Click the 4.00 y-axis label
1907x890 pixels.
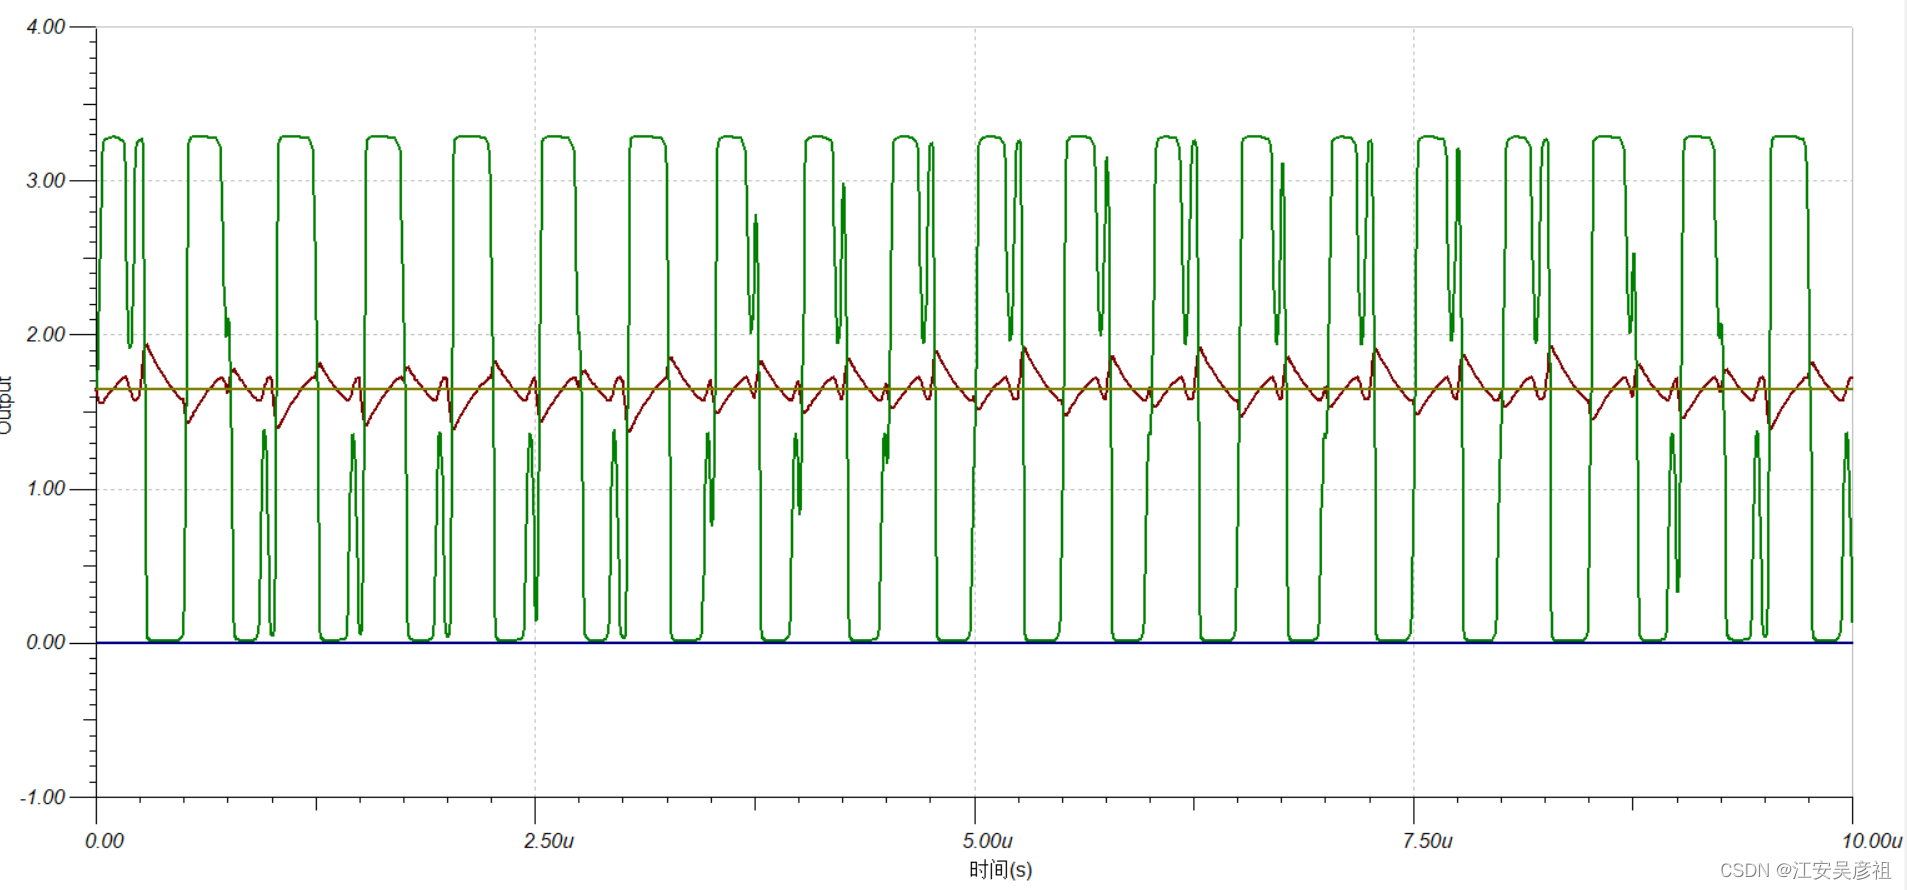click(46, 27)
